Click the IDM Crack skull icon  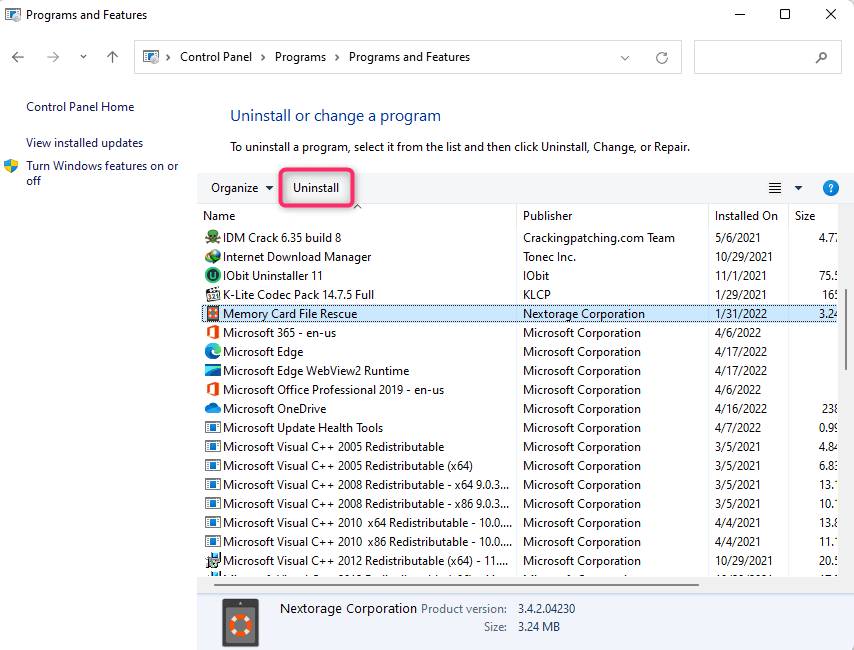212,238
